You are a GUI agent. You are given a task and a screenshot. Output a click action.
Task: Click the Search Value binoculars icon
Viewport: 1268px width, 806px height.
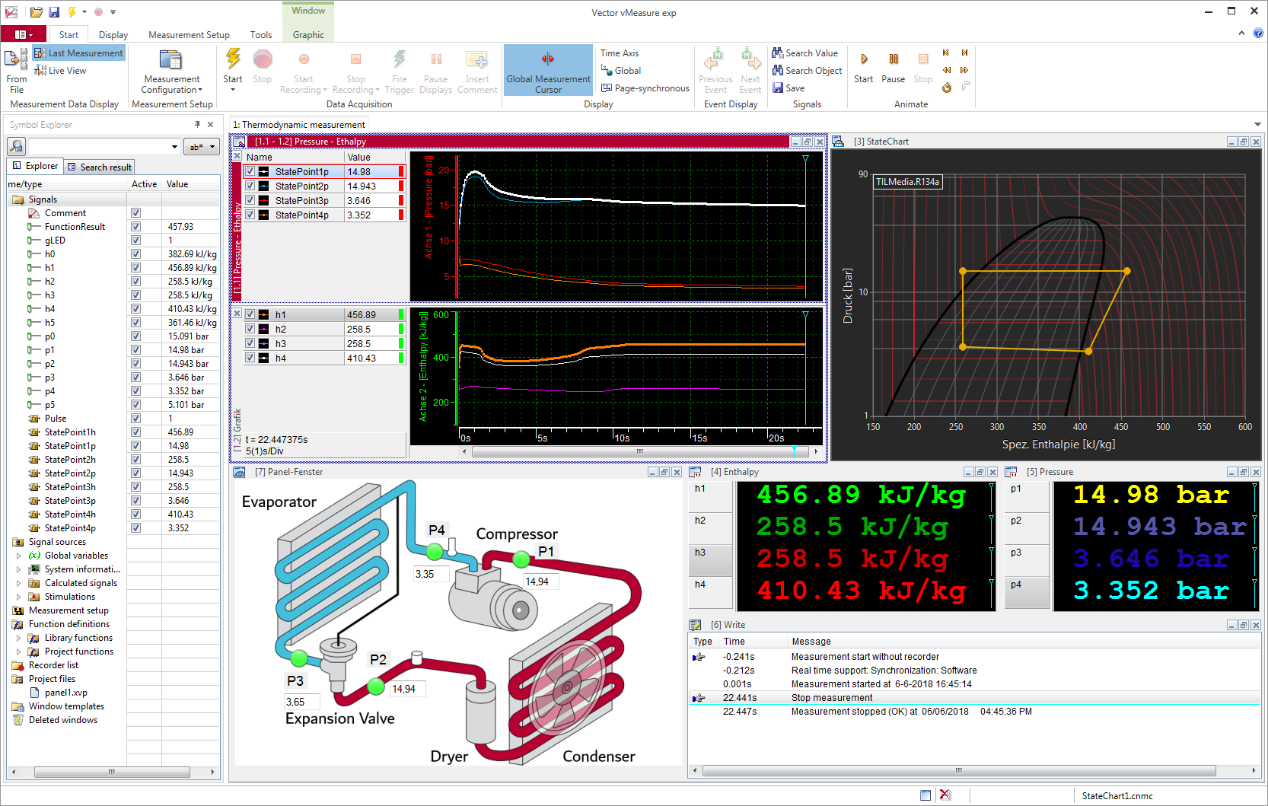(x=779, y=53)
